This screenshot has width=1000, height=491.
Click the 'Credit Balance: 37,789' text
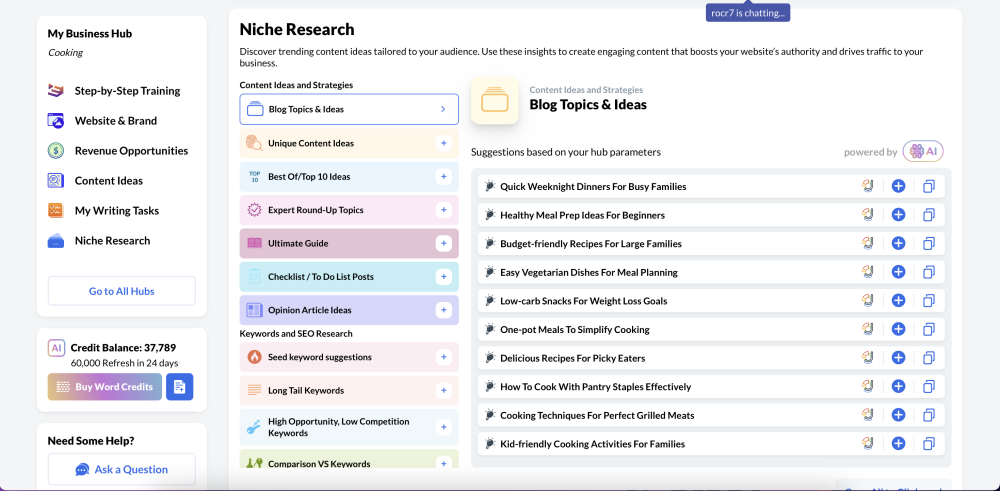point(123,348)
